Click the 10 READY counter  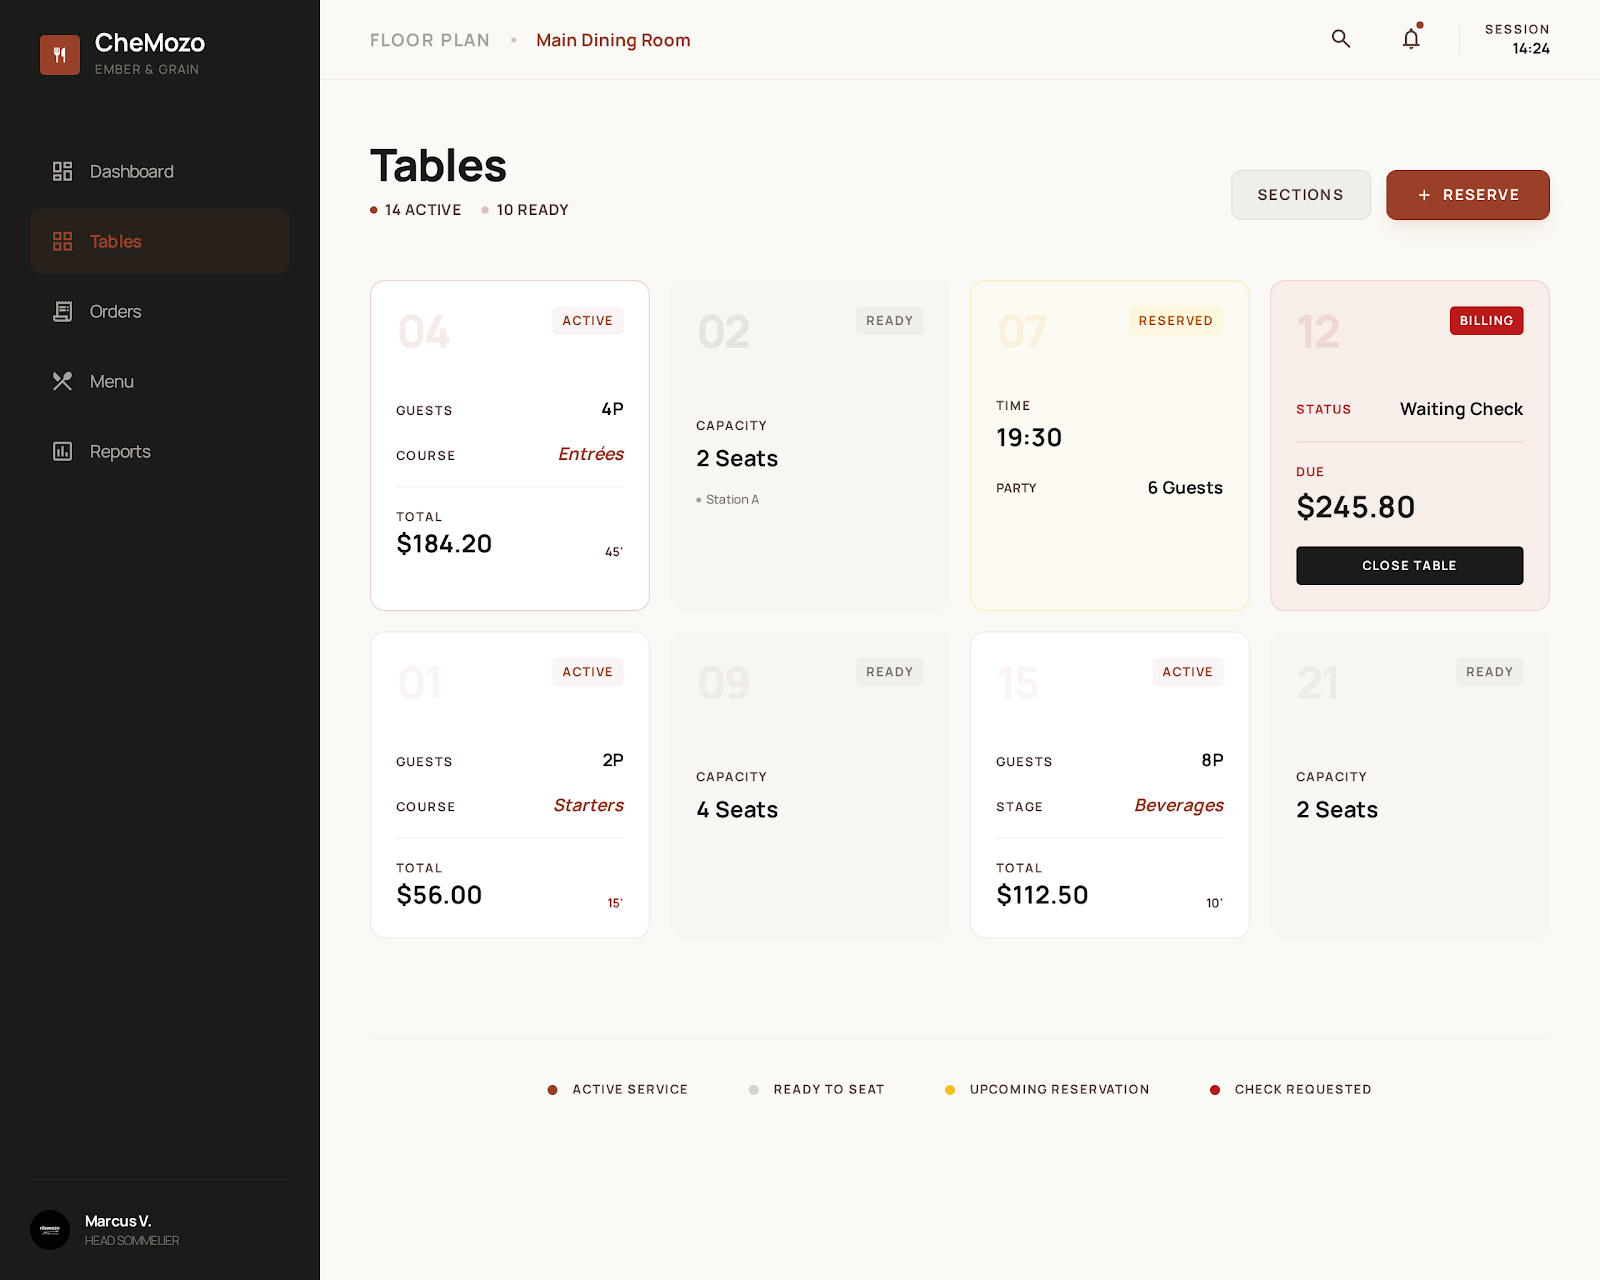[525, 210]
